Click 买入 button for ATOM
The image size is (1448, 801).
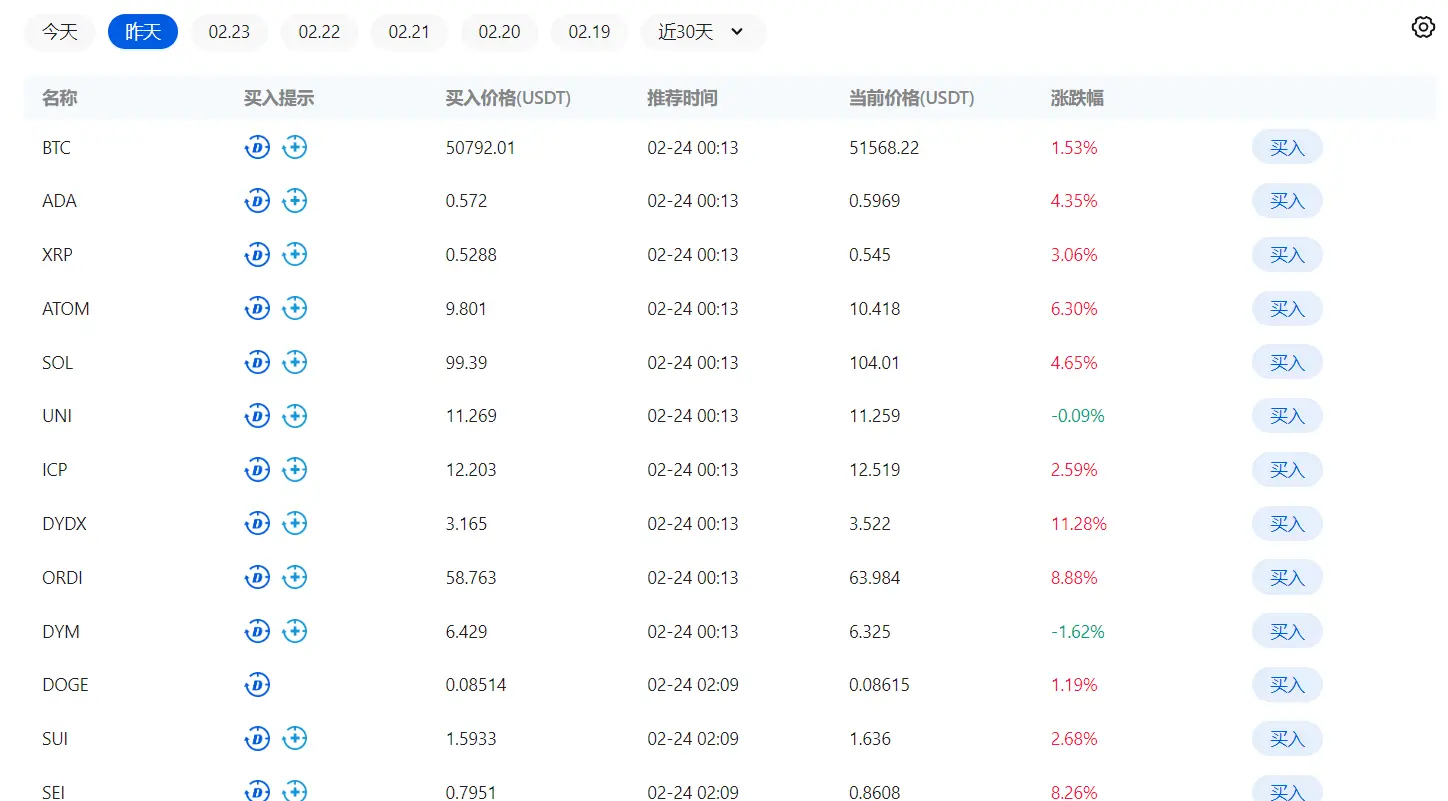pyautogui.click(x=1287, y=308)
